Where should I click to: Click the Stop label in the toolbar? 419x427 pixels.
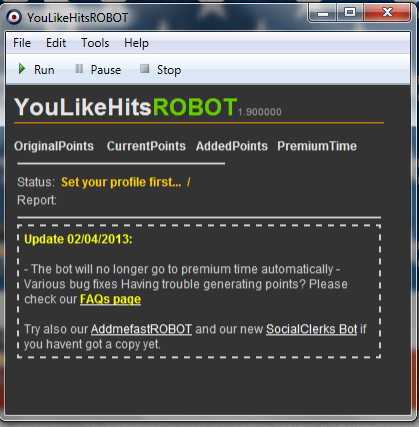[x=169, y=70]
